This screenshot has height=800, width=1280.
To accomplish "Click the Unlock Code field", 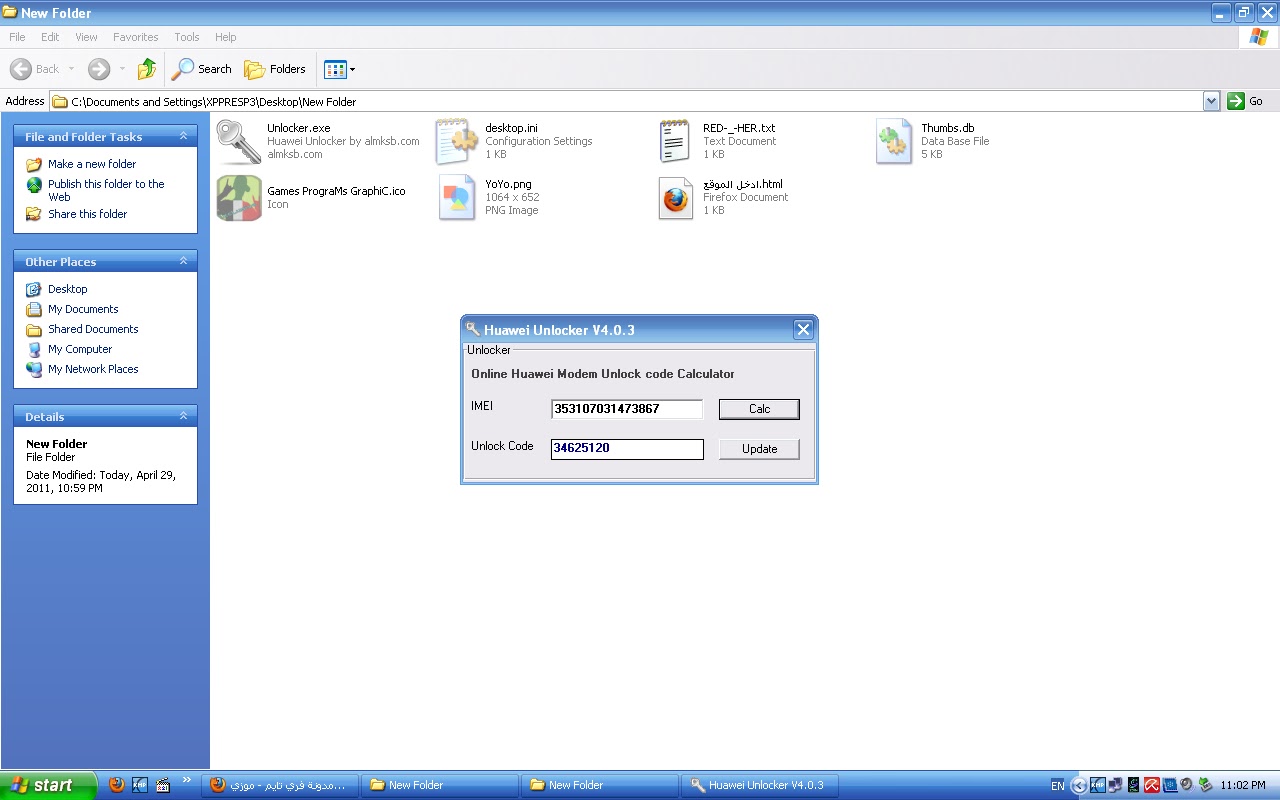I will tap(627, 449).
